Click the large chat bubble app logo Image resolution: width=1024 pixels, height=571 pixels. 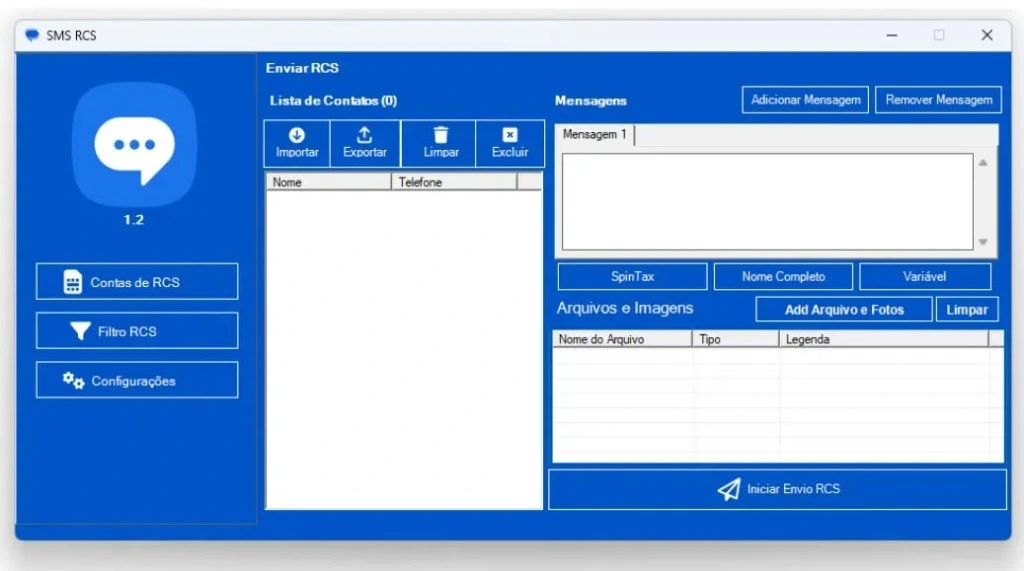tap(135, 144)
